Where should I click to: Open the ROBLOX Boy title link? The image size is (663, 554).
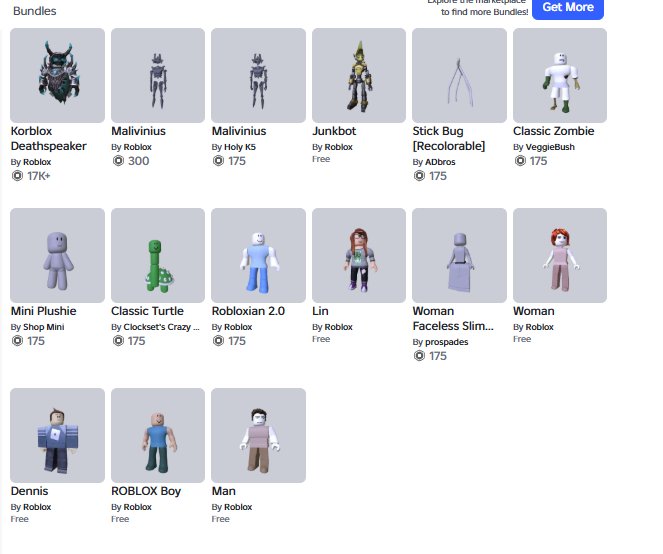tap(146, 491)
